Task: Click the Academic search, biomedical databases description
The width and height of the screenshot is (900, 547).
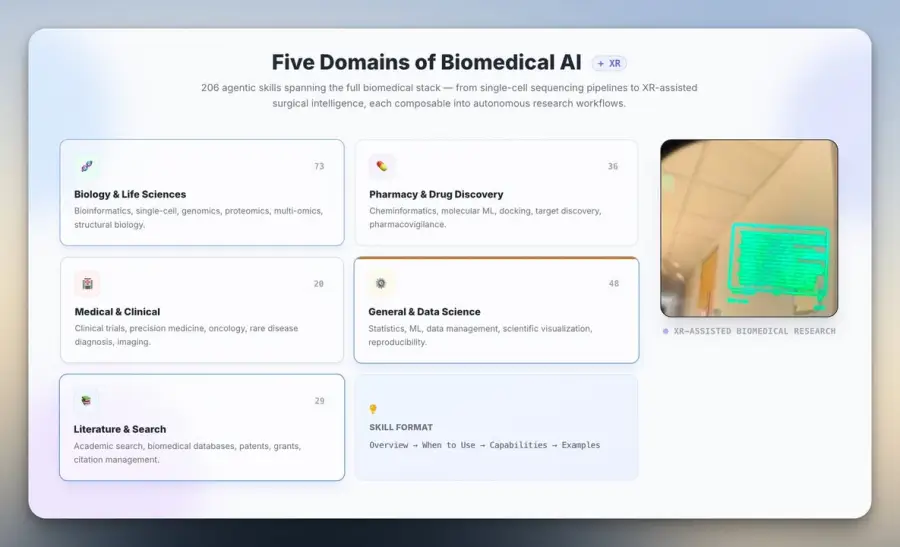Action: point(187,452)
